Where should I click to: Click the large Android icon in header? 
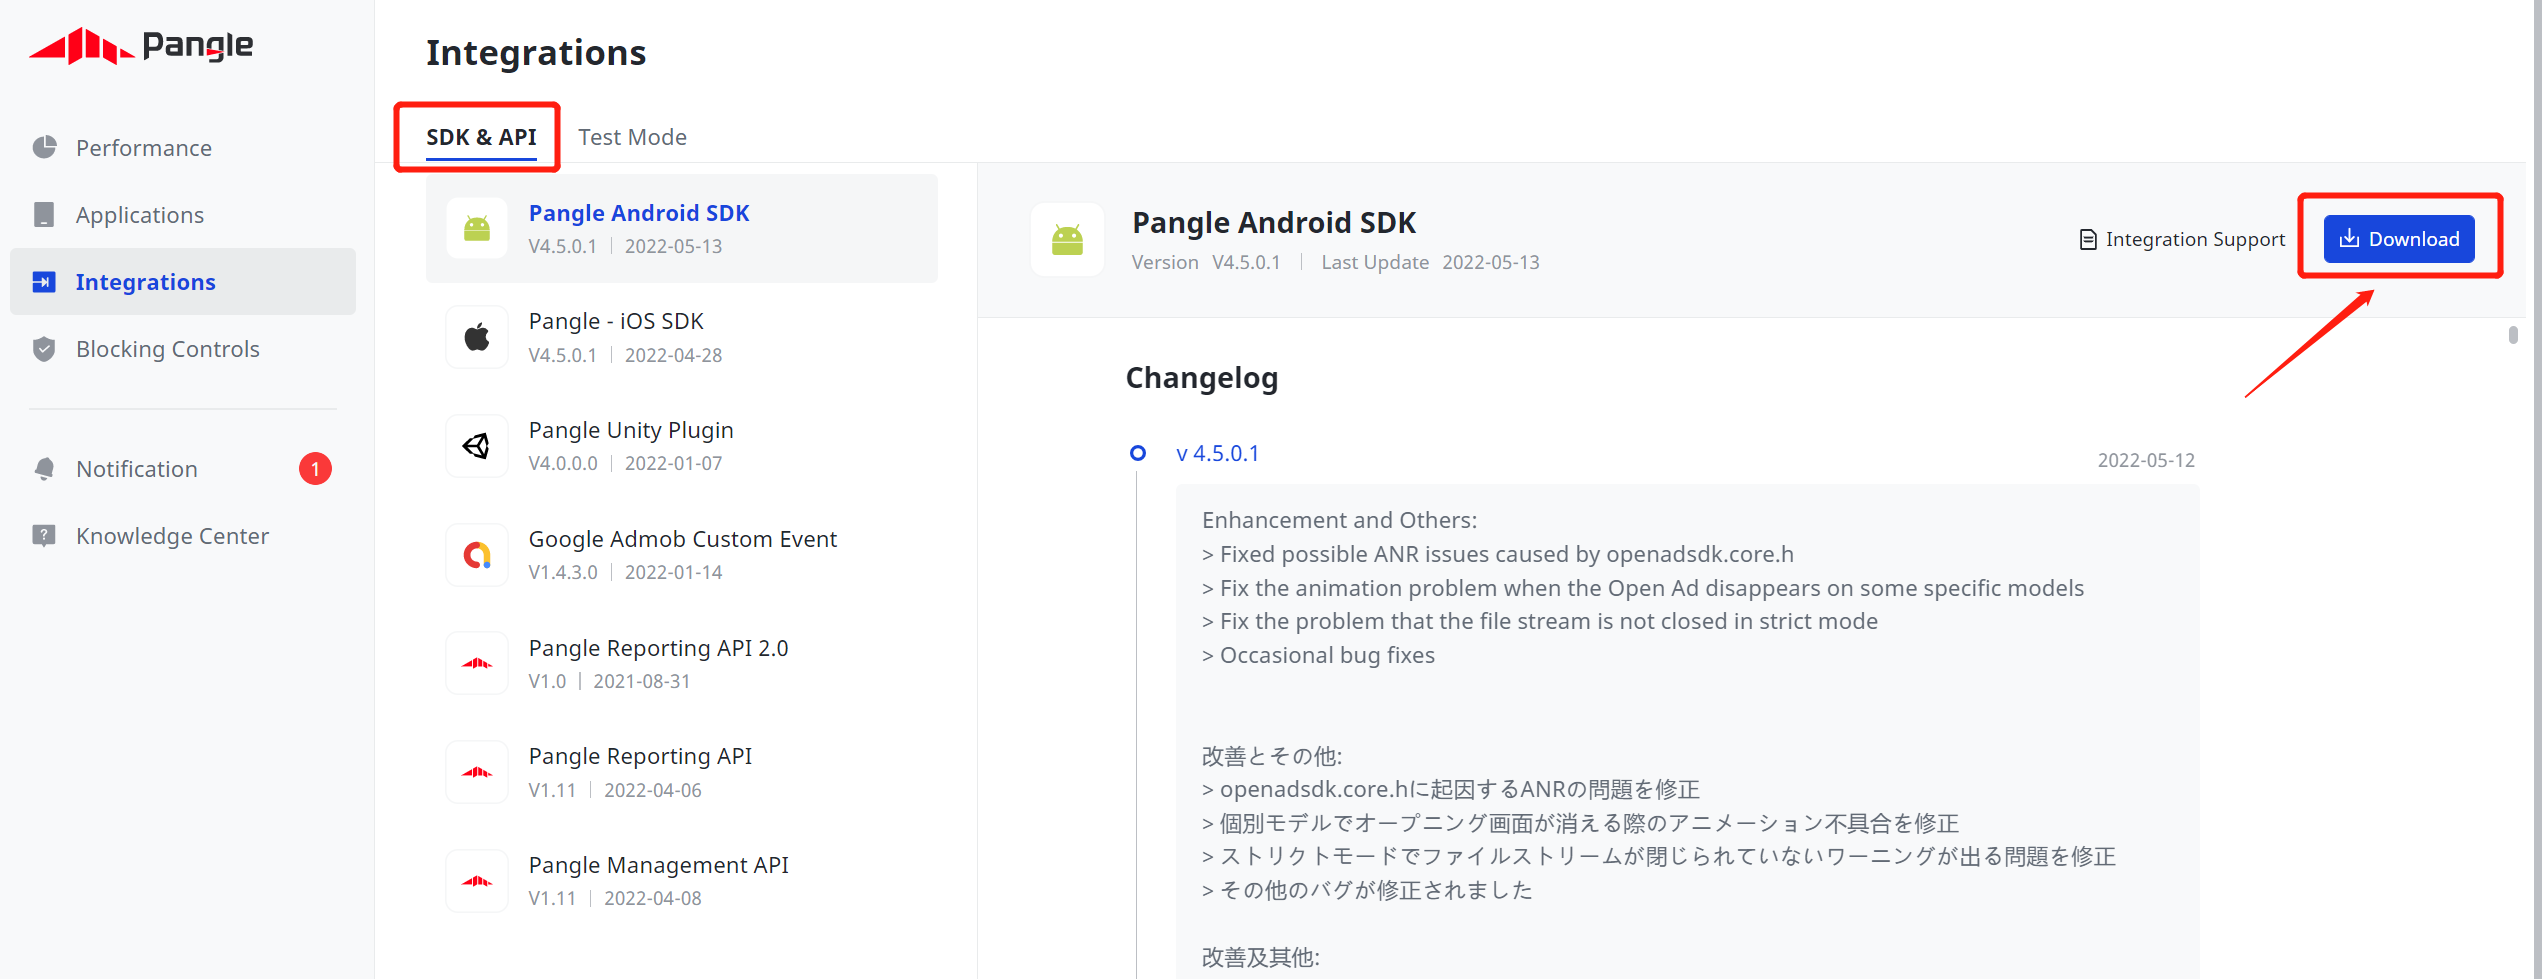[x=1067, y=240]
